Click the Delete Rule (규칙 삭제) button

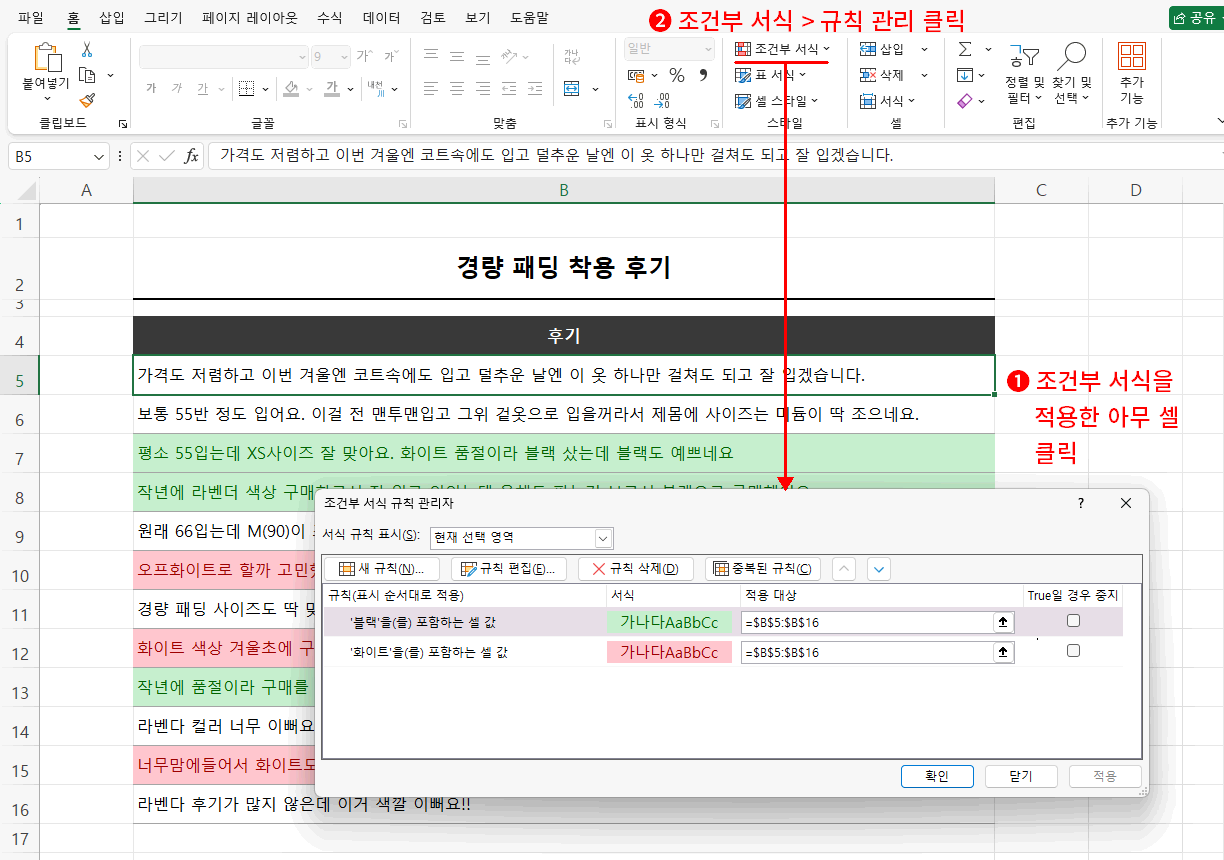(636, 569)
